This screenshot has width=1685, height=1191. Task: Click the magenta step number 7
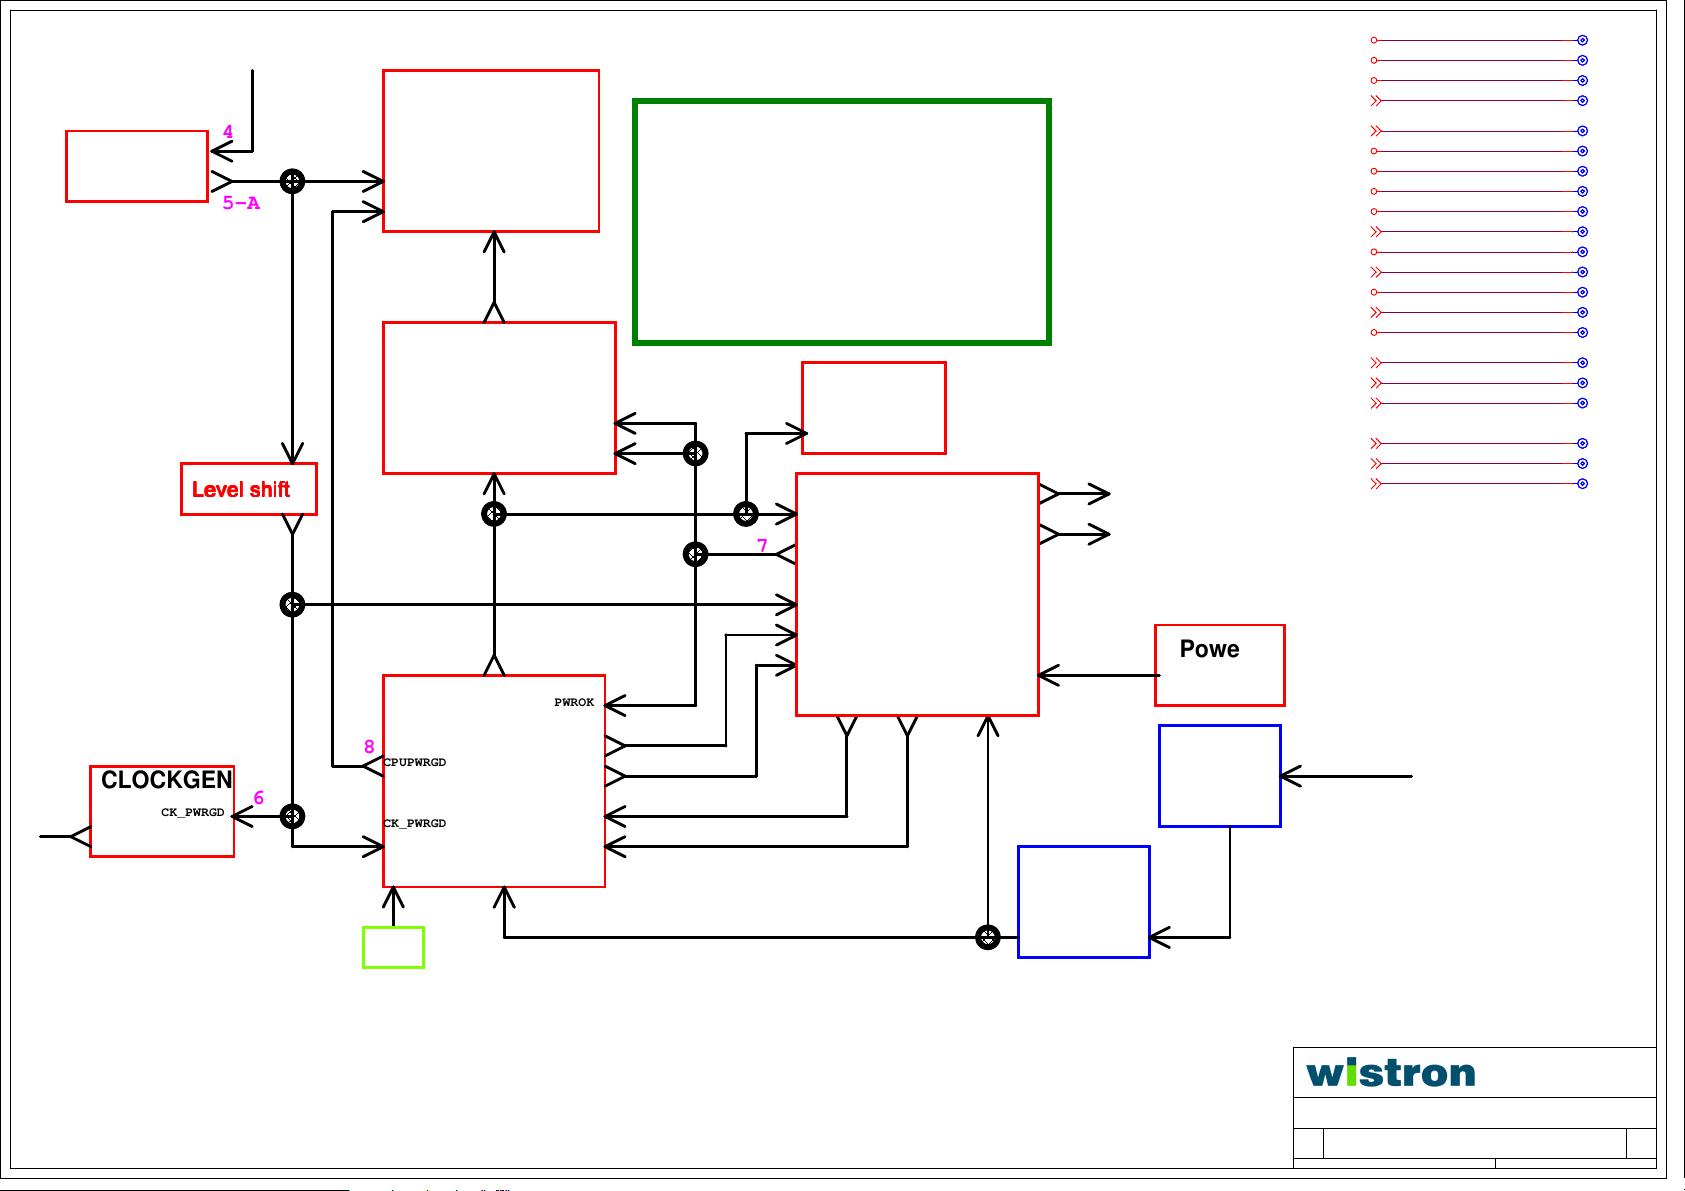pyautogui.click(x=762, y=546)
